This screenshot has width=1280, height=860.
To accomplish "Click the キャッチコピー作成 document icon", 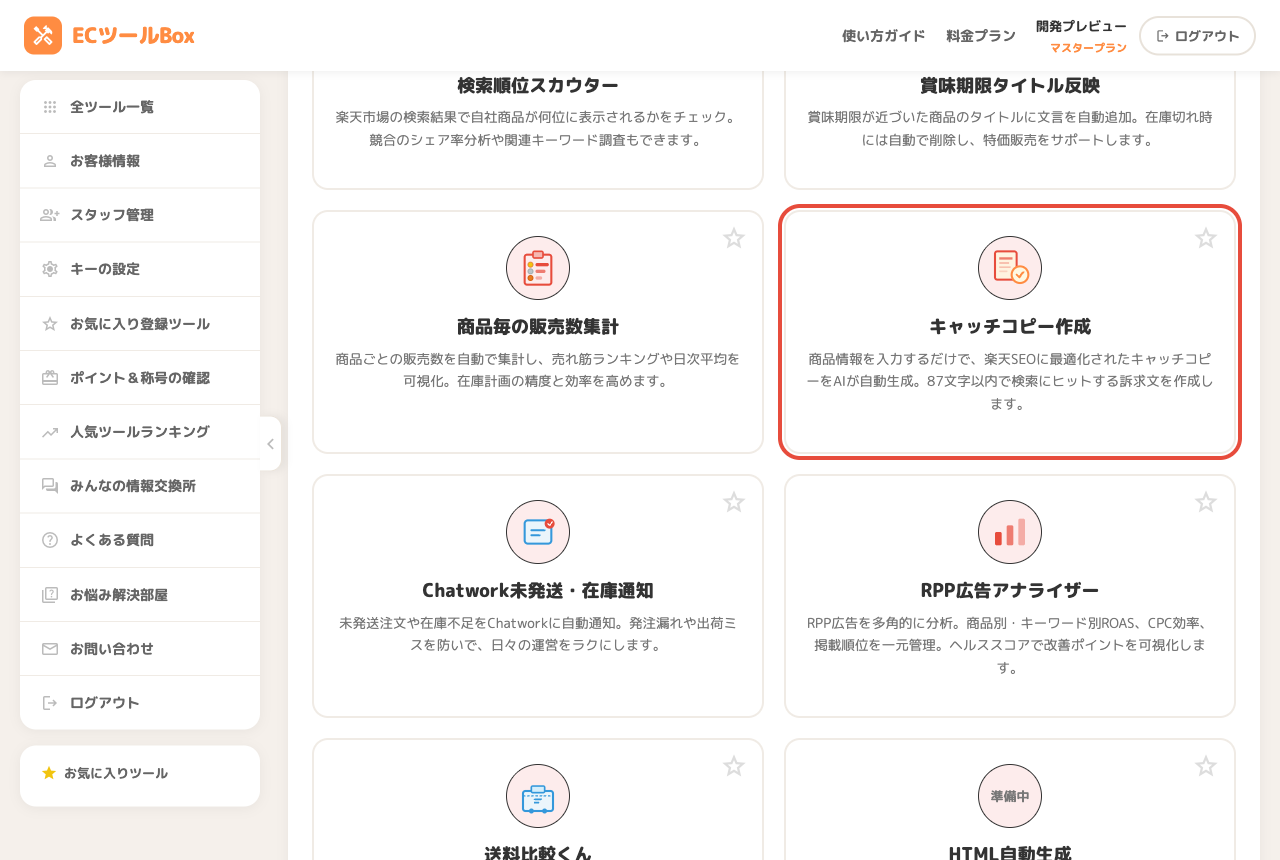I will (1010, 268).
